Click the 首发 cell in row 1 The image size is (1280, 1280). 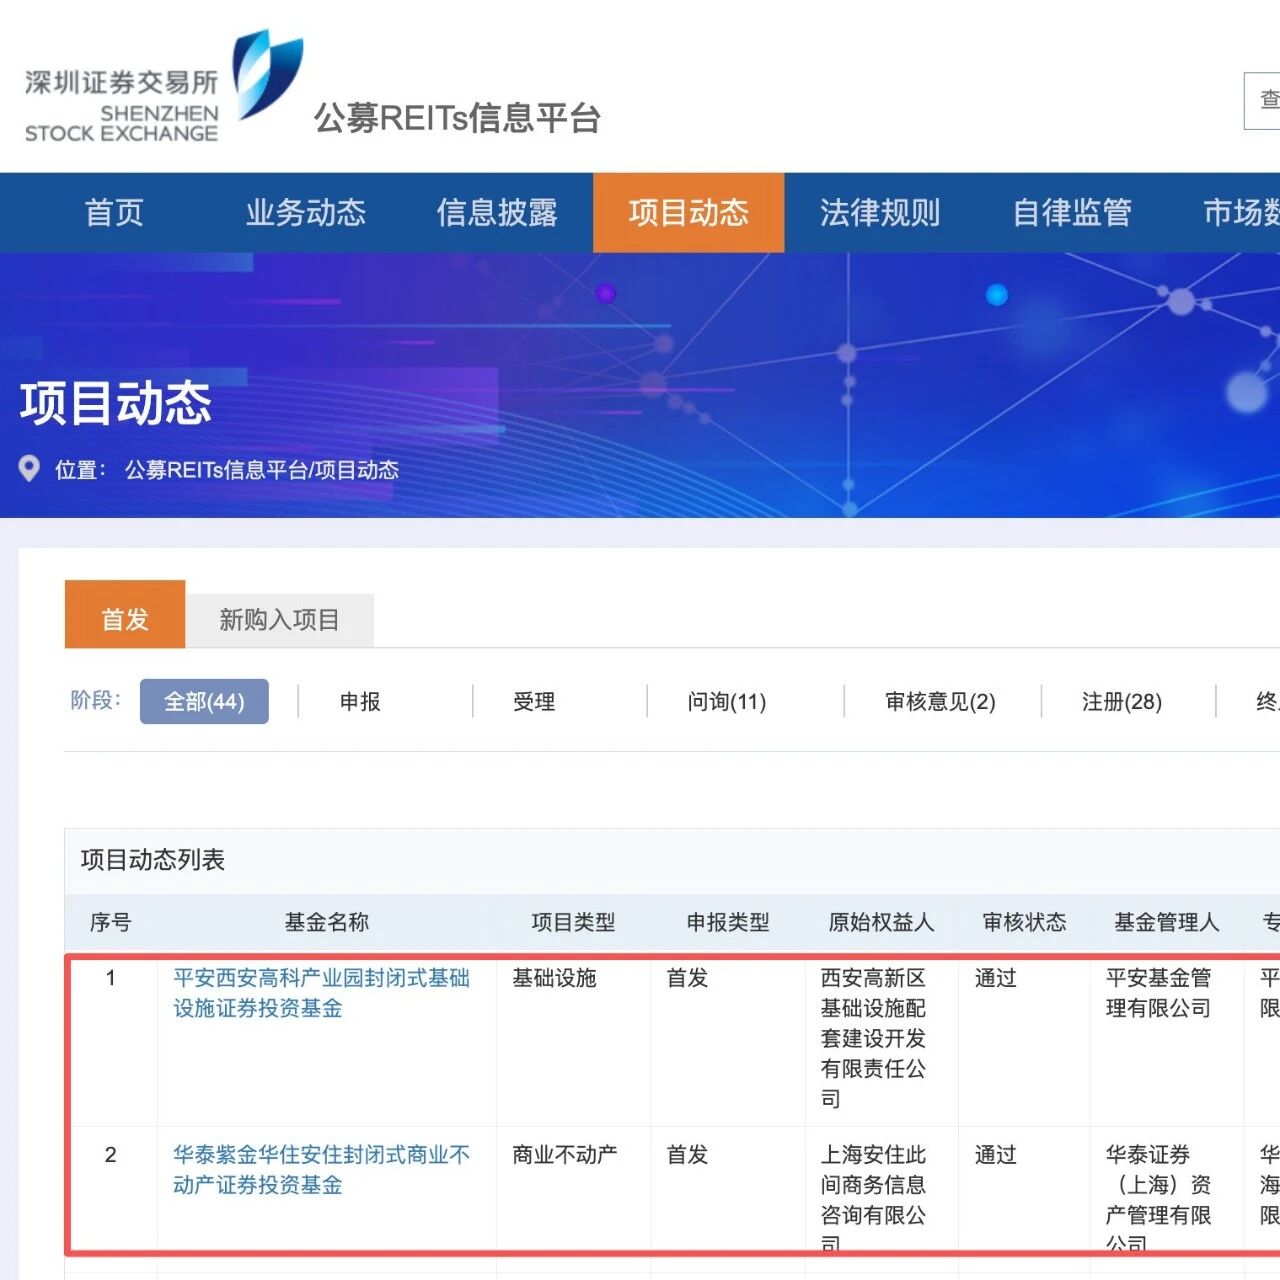click(x=688, y=978)
